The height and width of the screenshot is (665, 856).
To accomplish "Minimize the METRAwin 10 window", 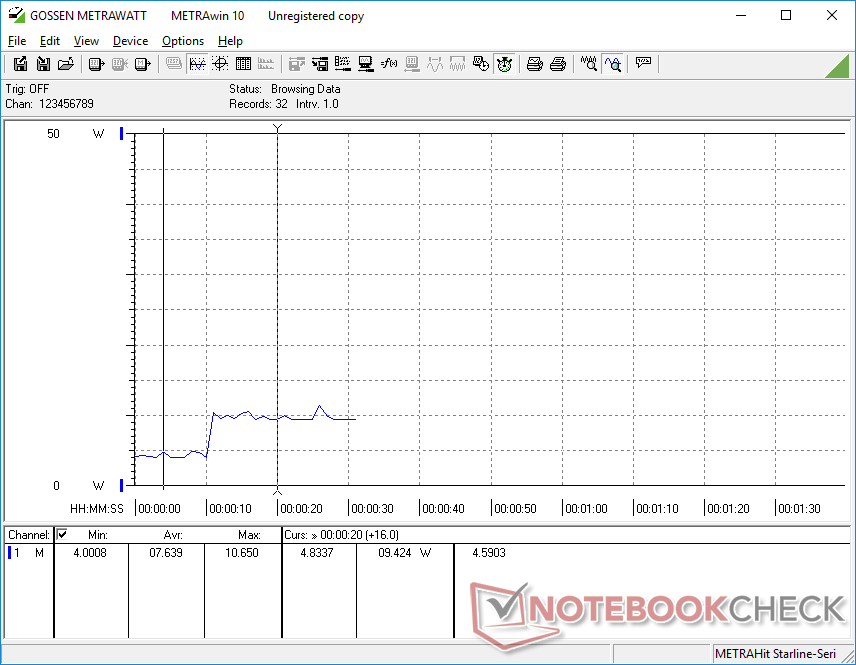I will (x=741, y=15).
